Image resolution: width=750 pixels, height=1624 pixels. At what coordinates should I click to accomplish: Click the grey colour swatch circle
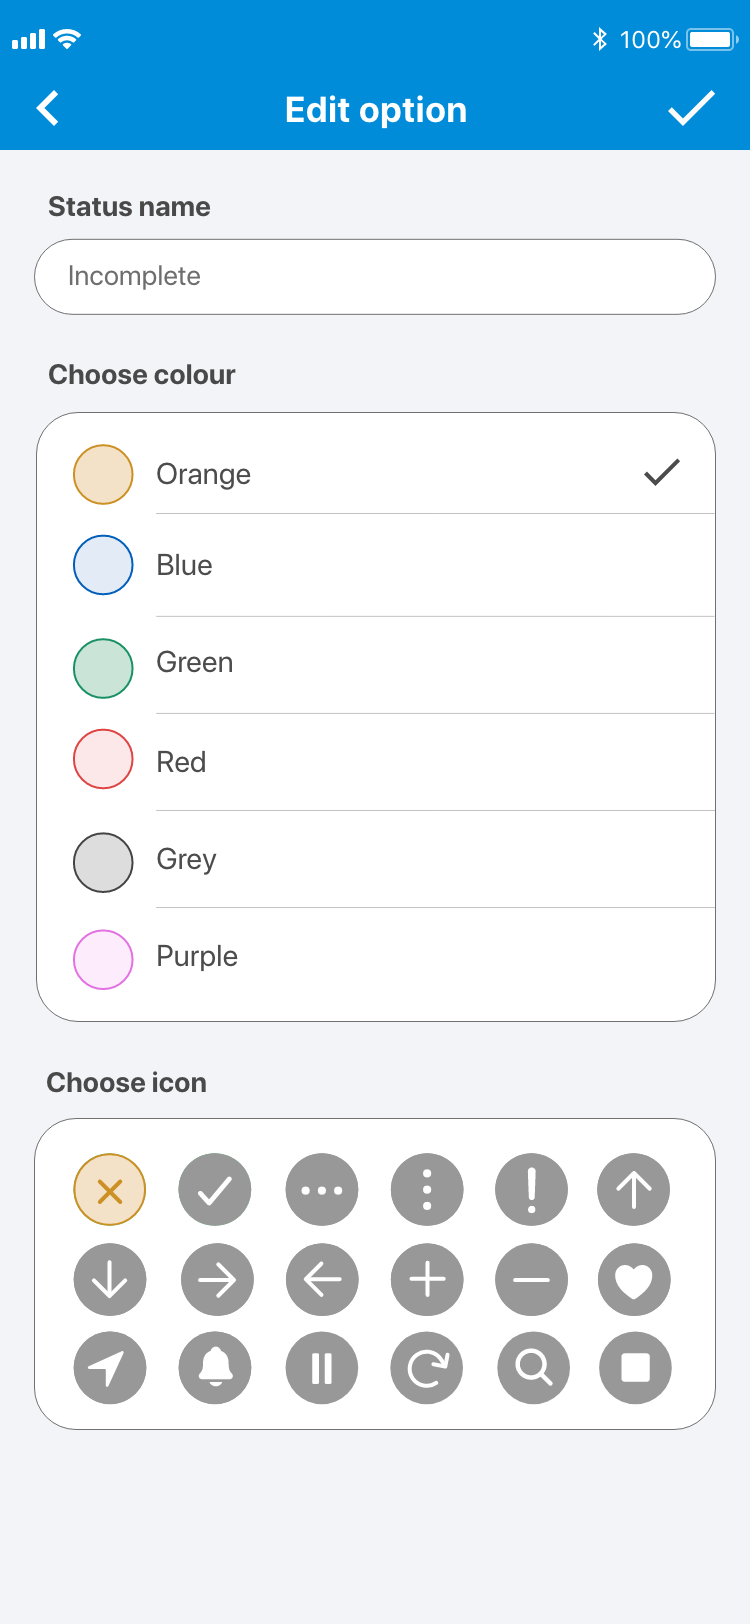click(x=103, y=862)
